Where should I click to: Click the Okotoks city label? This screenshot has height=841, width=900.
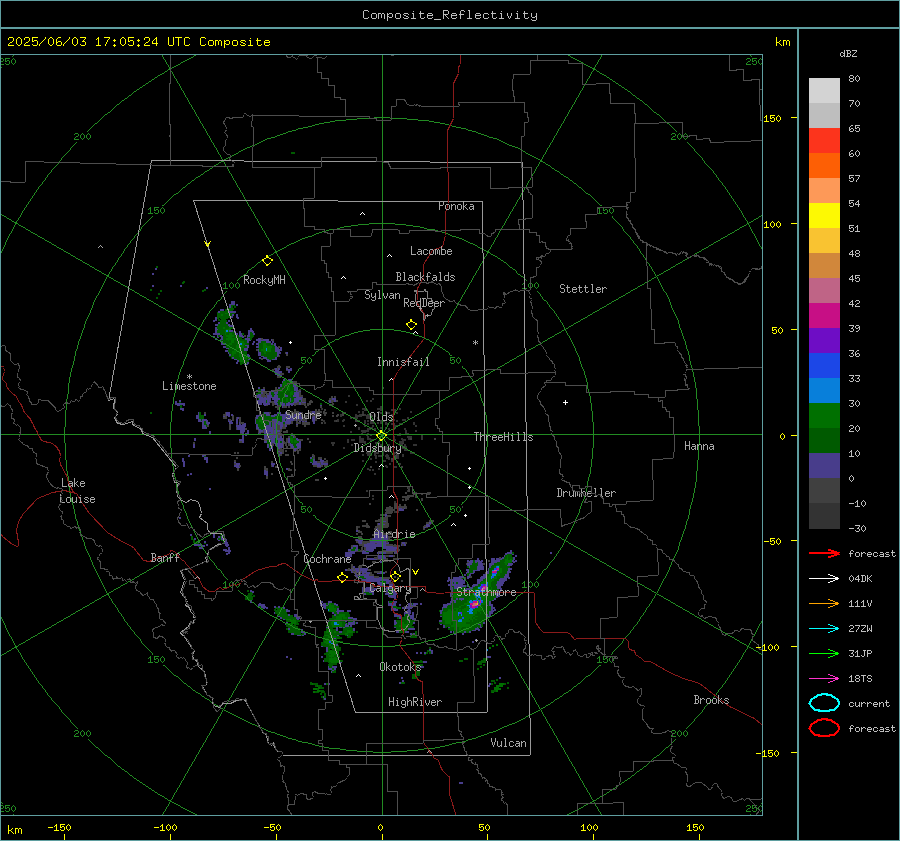coord(400,667)
